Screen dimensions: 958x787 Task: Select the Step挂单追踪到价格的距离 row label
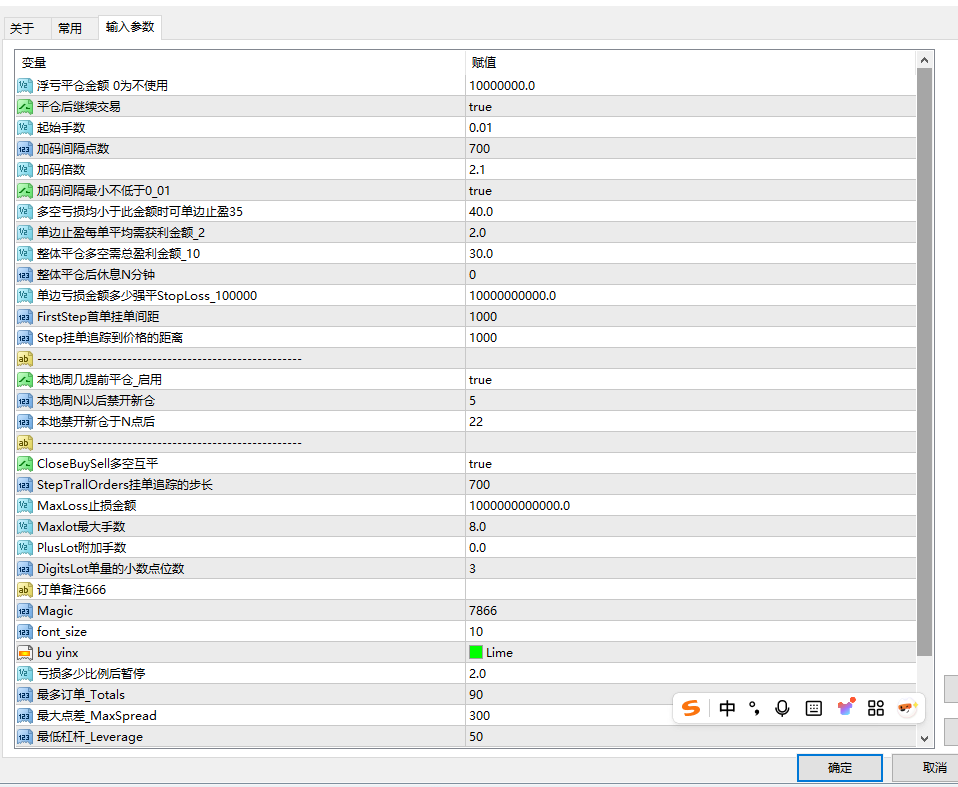[110, 338]
